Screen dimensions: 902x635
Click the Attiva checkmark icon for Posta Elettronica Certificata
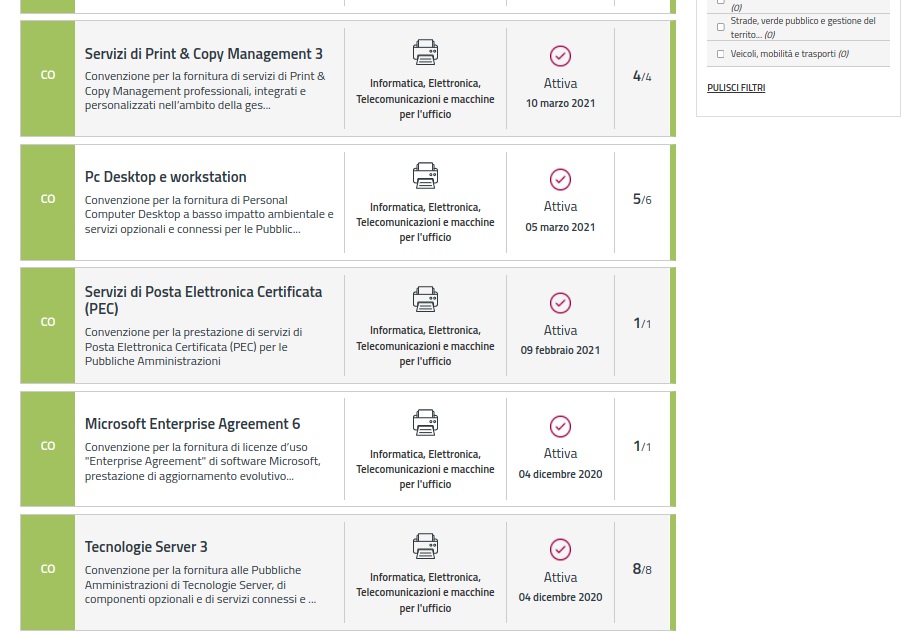click(x=560, y=303)
